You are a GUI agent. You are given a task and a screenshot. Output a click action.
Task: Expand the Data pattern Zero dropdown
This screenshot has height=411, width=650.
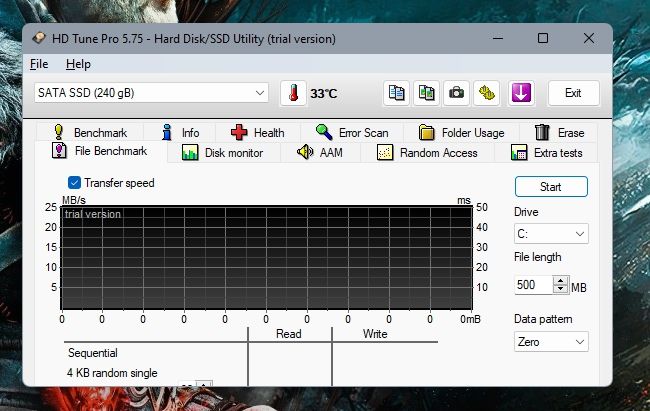click(x=551, y=342)
